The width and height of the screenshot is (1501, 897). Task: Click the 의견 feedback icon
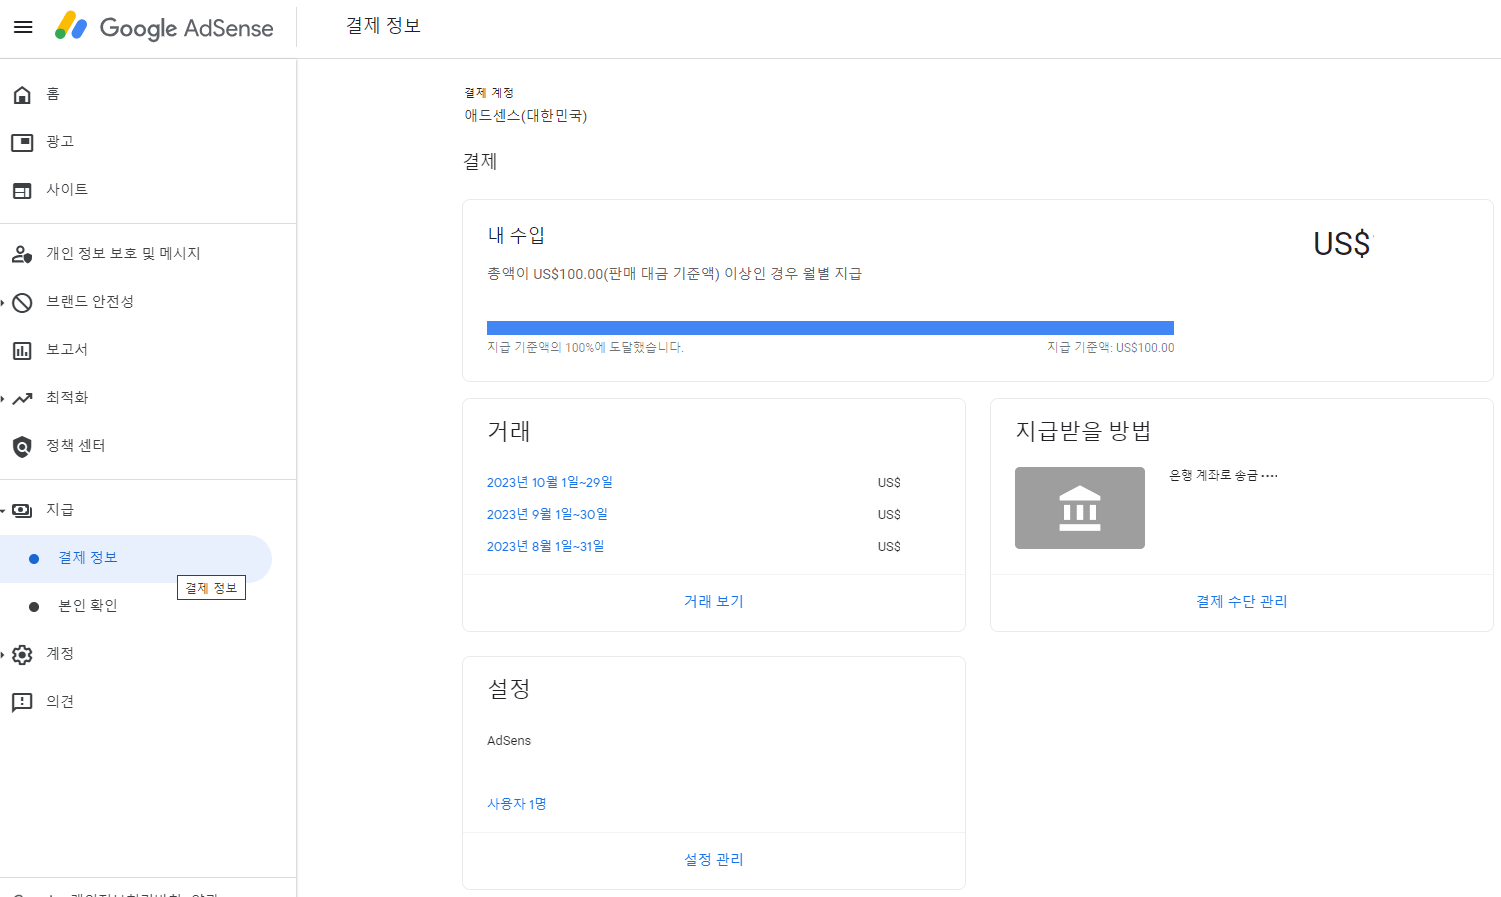(22, 702)
